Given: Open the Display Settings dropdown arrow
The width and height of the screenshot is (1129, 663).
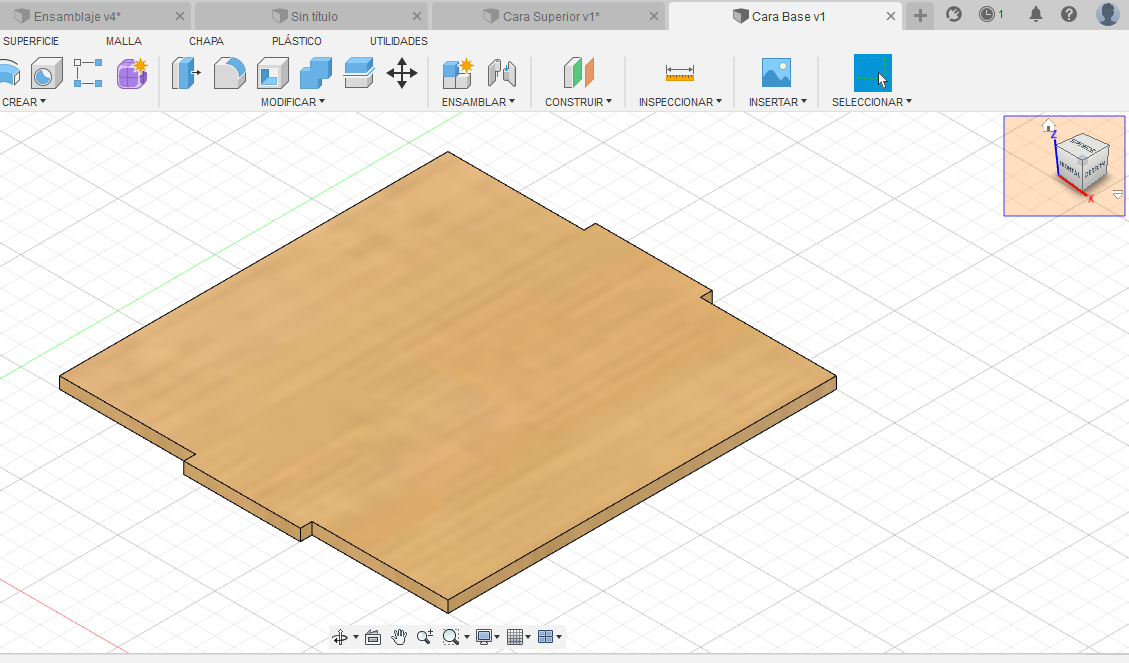Looking at the screenshot, I should (497, 637).
